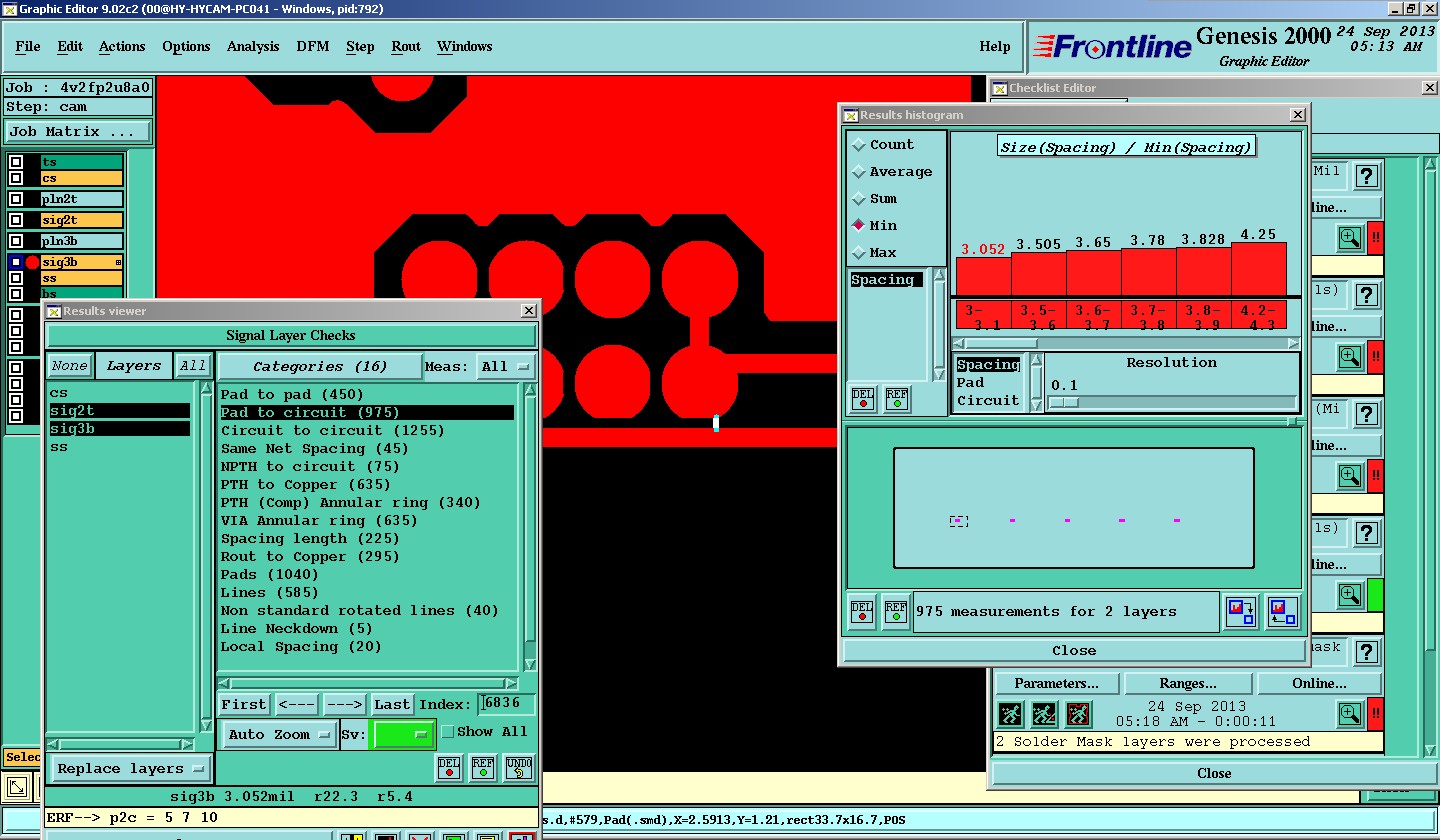Click Job Matrix ... button

click(x=78, y=131)
